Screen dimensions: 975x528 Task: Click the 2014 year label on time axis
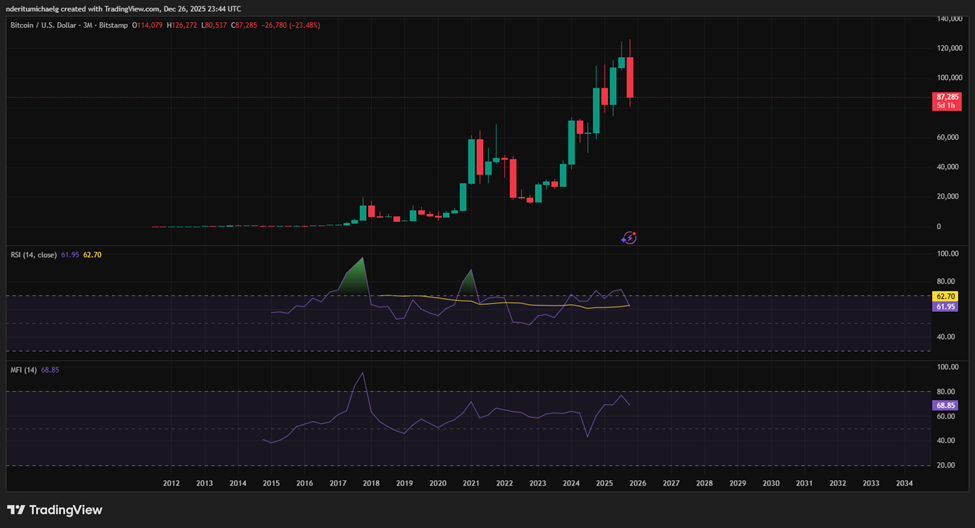coord(238,483)
